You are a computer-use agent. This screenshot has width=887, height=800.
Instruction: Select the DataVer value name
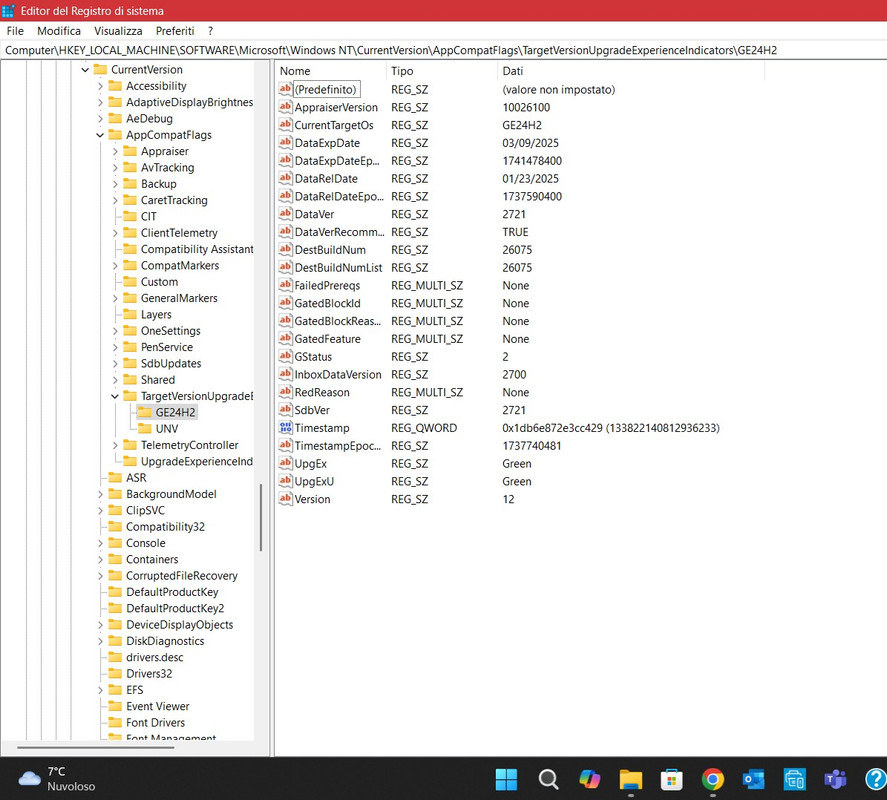(315, 214)
